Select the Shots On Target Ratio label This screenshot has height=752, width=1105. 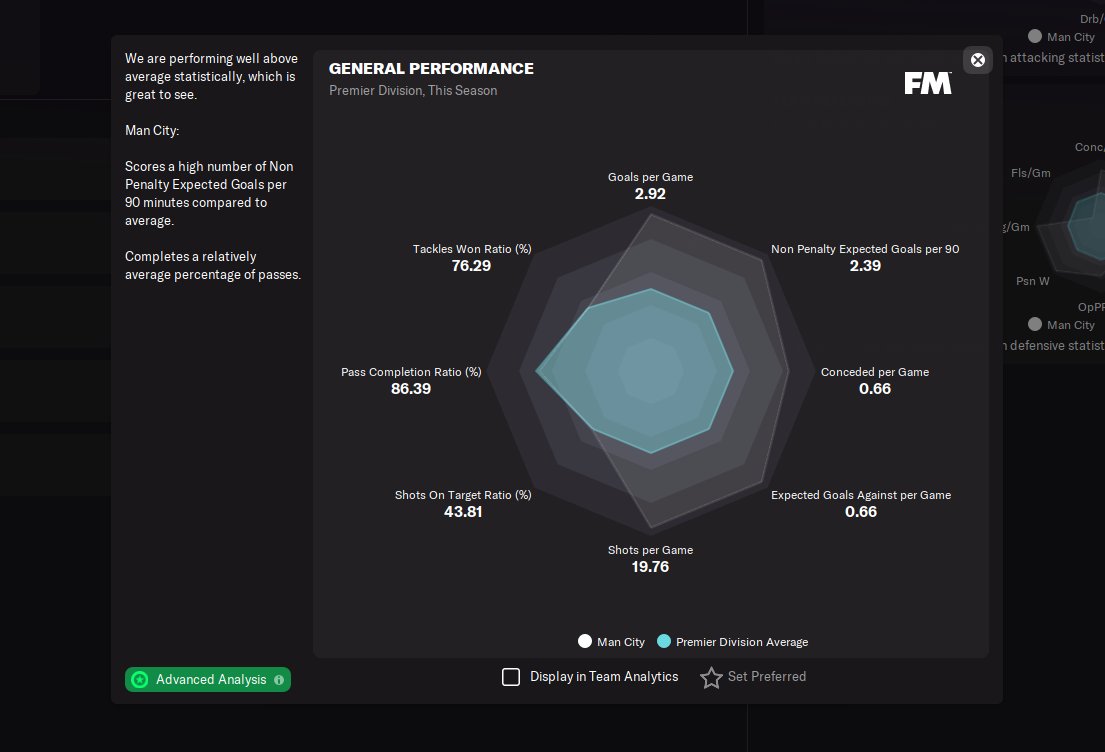click(x=463, y=495)
